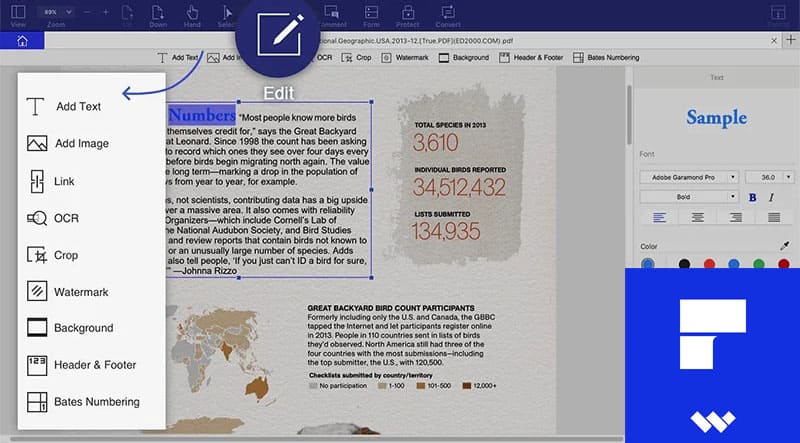Choose Add Image in the enlarged edit list
This screenshot has height=443, width=800.
[x=68, y=143]
